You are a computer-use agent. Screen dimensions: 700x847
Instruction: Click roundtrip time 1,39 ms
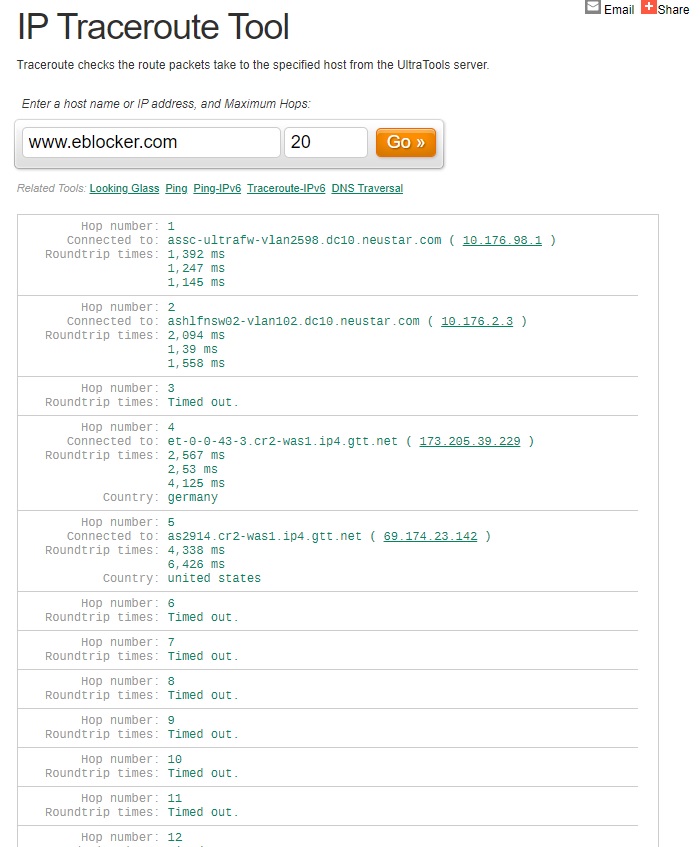[x=192, y=349]
